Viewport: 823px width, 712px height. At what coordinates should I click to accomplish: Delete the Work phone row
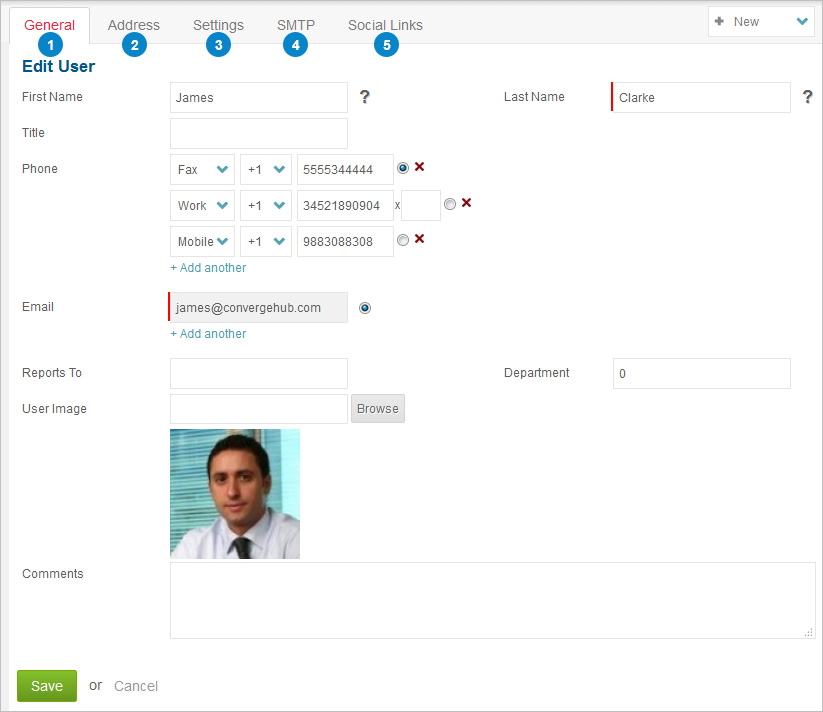coord(466,203)
